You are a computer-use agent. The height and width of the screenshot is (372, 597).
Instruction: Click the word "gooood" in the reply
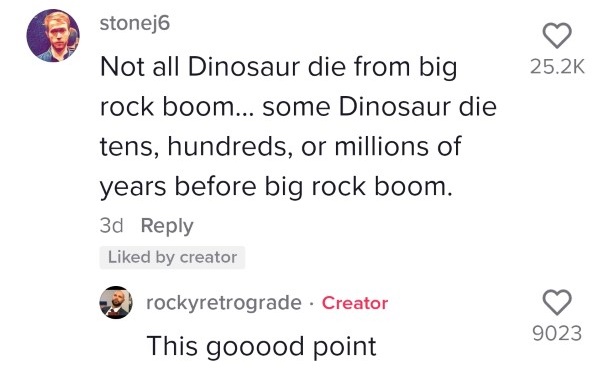pos(255,348)
